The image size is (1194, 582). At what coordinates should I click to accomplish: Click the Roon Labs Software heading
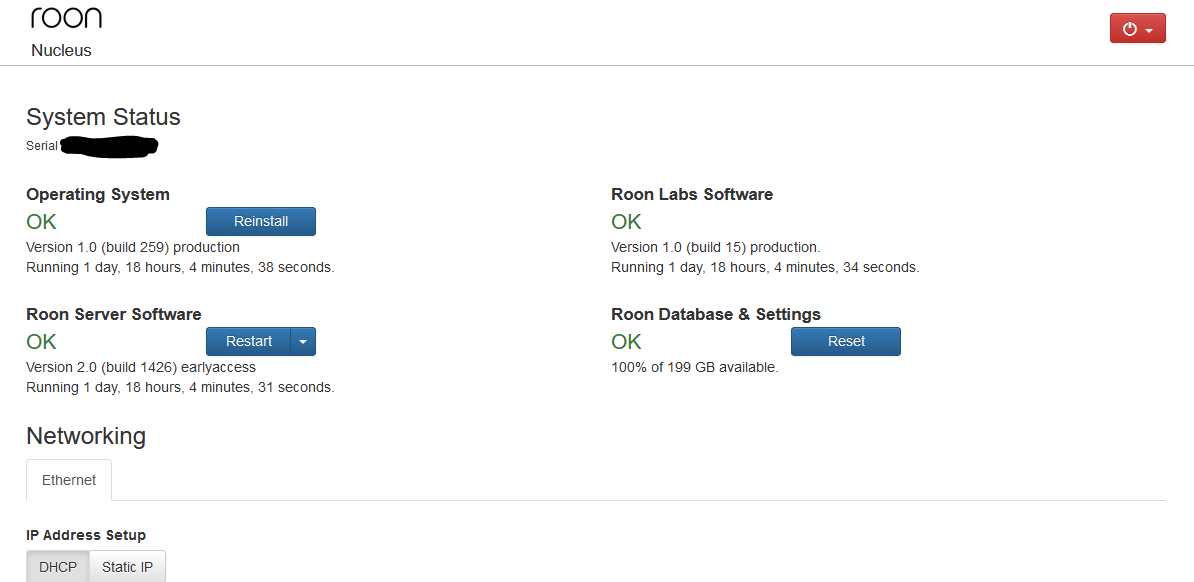[x=692, y=194]
